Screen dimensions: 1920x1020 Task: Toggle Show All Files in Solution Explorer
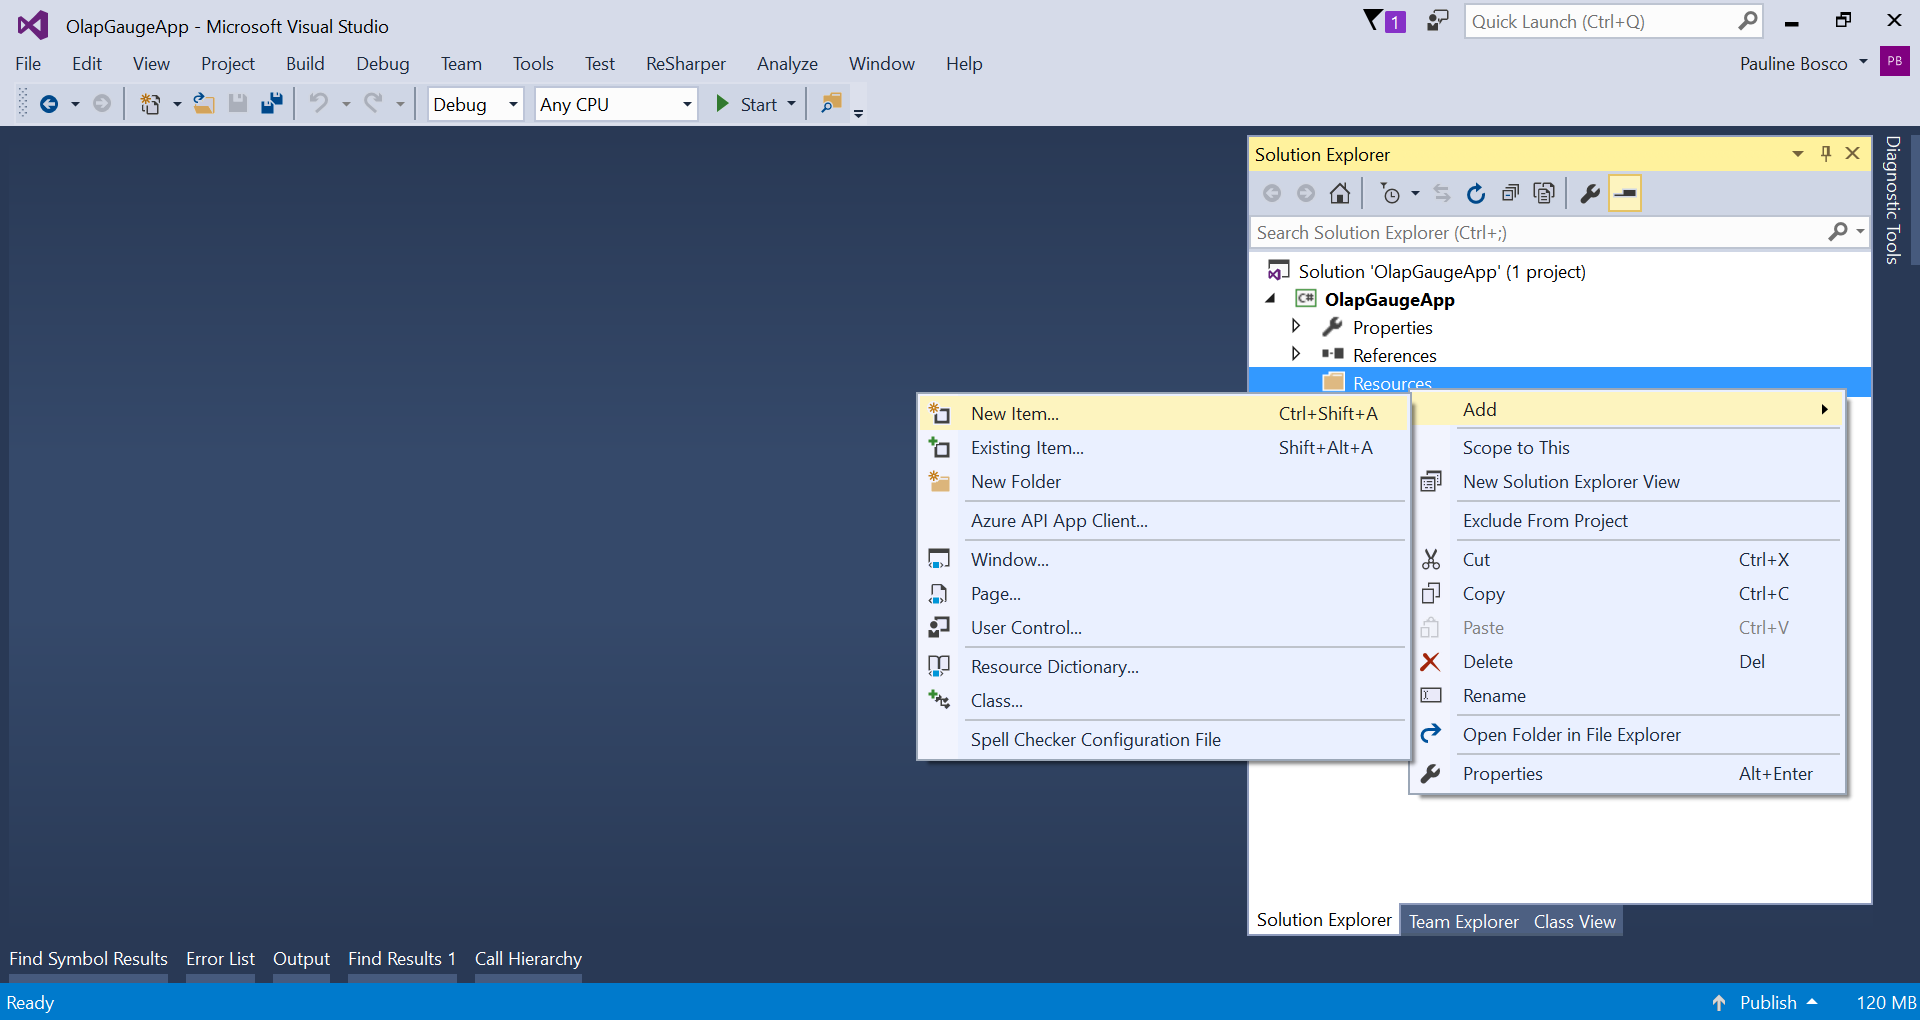1544,193
